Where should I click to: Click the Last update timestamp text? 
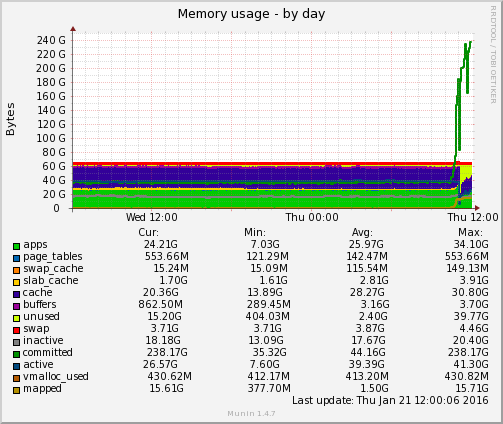click(x=390, y=400)
